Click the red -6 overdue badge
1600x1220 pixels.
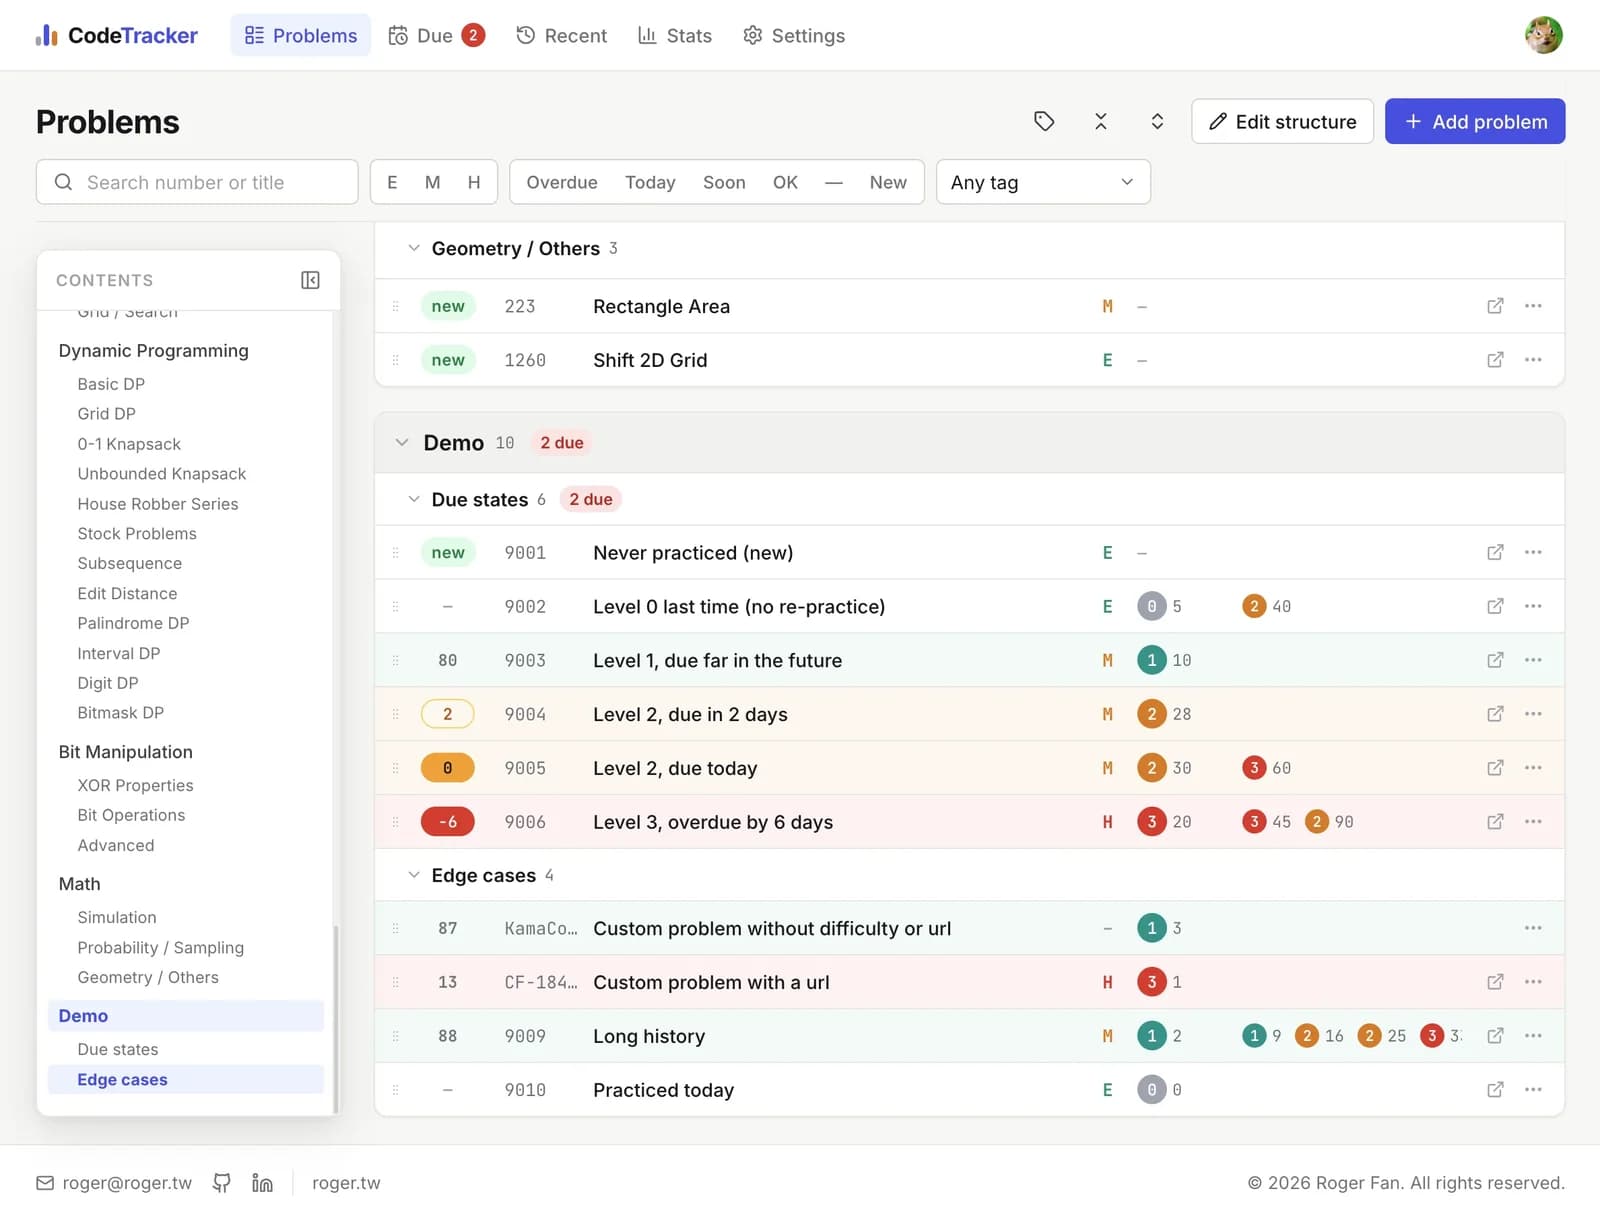(448, 822)
